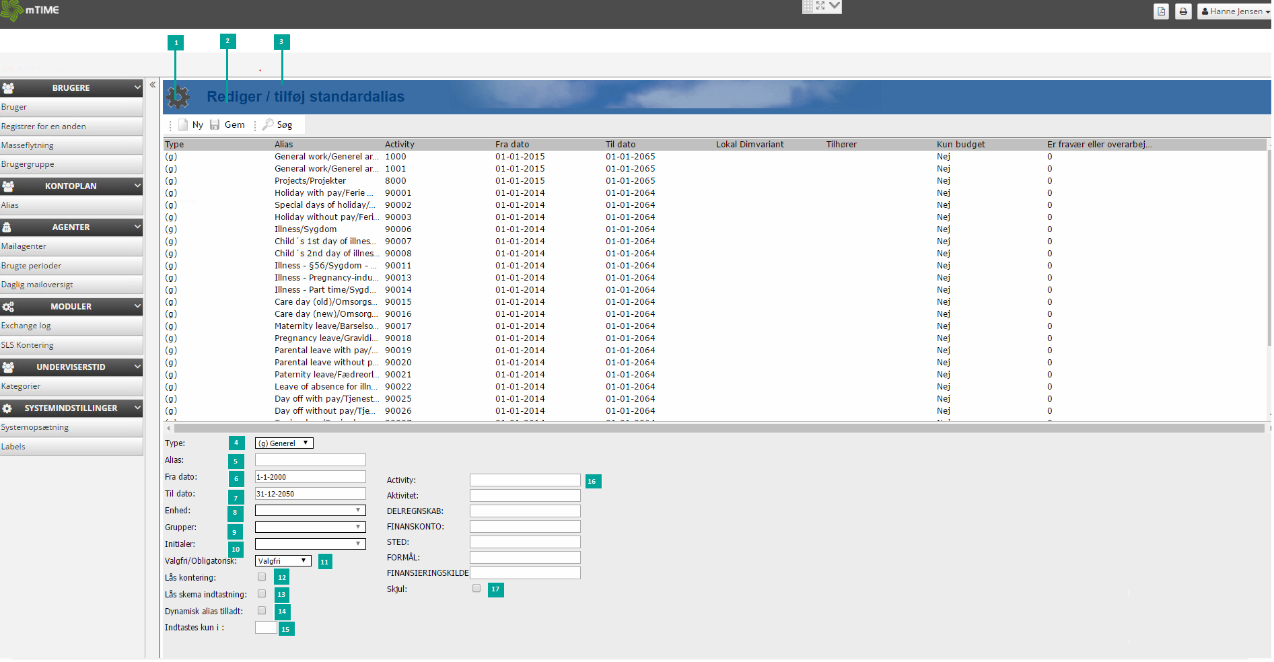Select Mailagenter in the sidebar
The image size is (1274, 662).
24,246
